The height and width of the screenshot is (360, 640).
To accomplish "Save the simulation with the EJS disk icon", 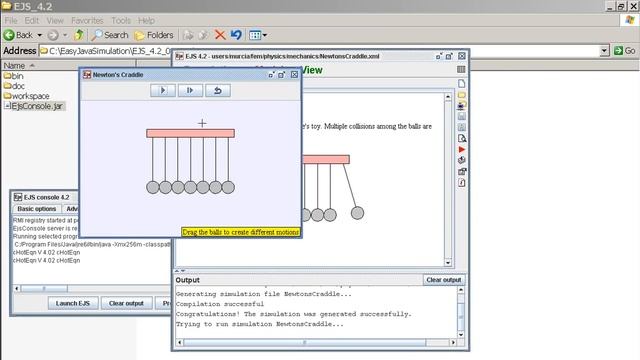I will coord(462,117).
